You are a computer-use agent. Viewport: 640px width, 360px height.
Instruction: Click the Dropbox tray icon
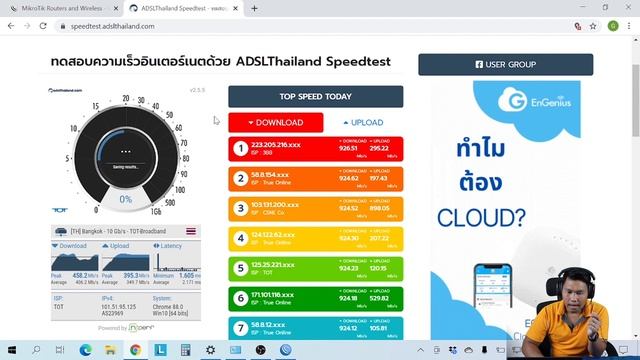[453, 350]
